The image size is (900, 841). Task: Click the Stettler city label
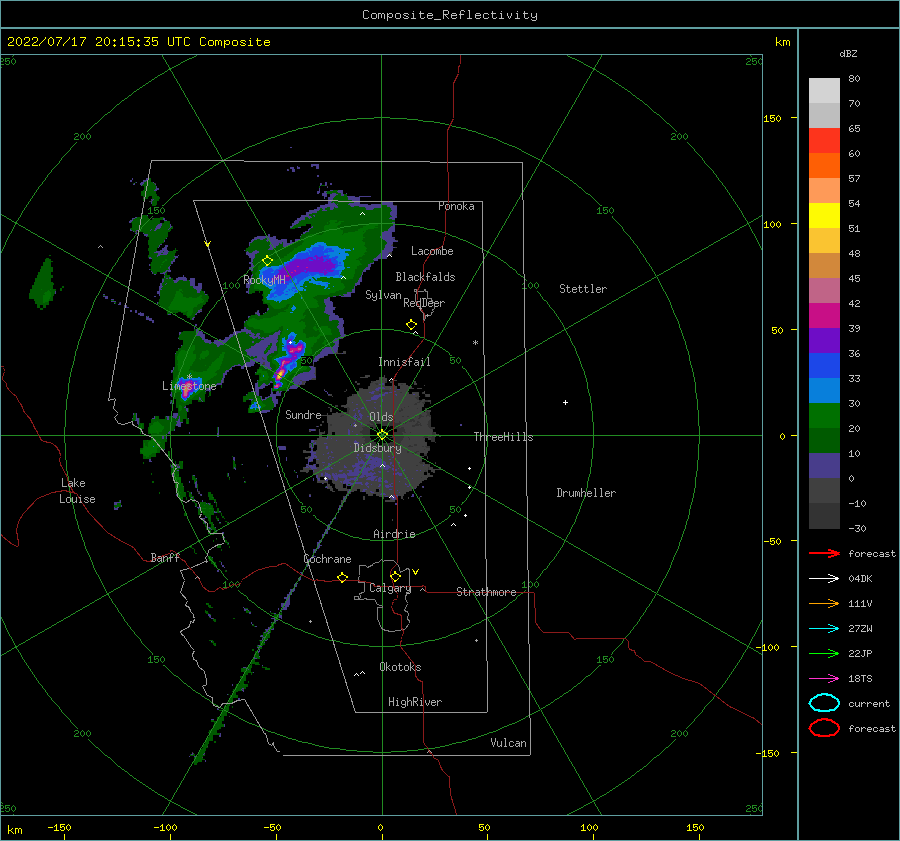[583, 289]
